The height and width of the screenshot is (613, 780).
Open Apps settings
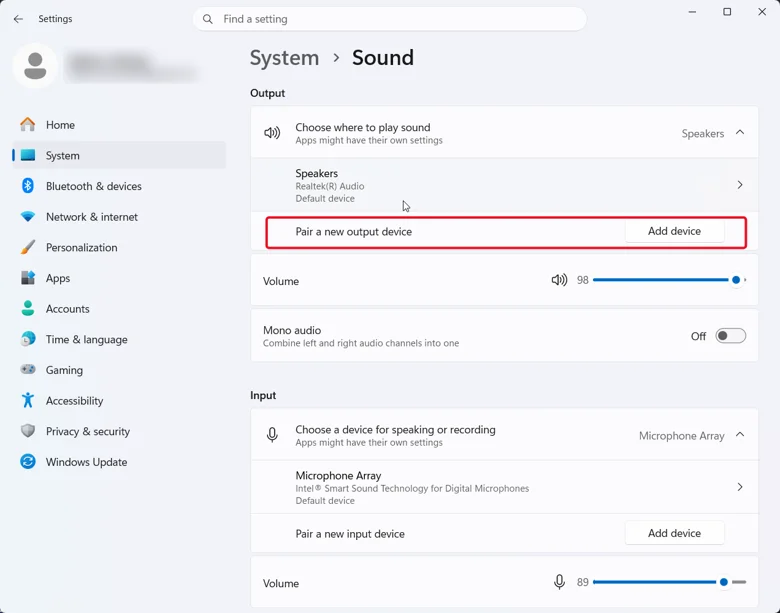point(119,278)
